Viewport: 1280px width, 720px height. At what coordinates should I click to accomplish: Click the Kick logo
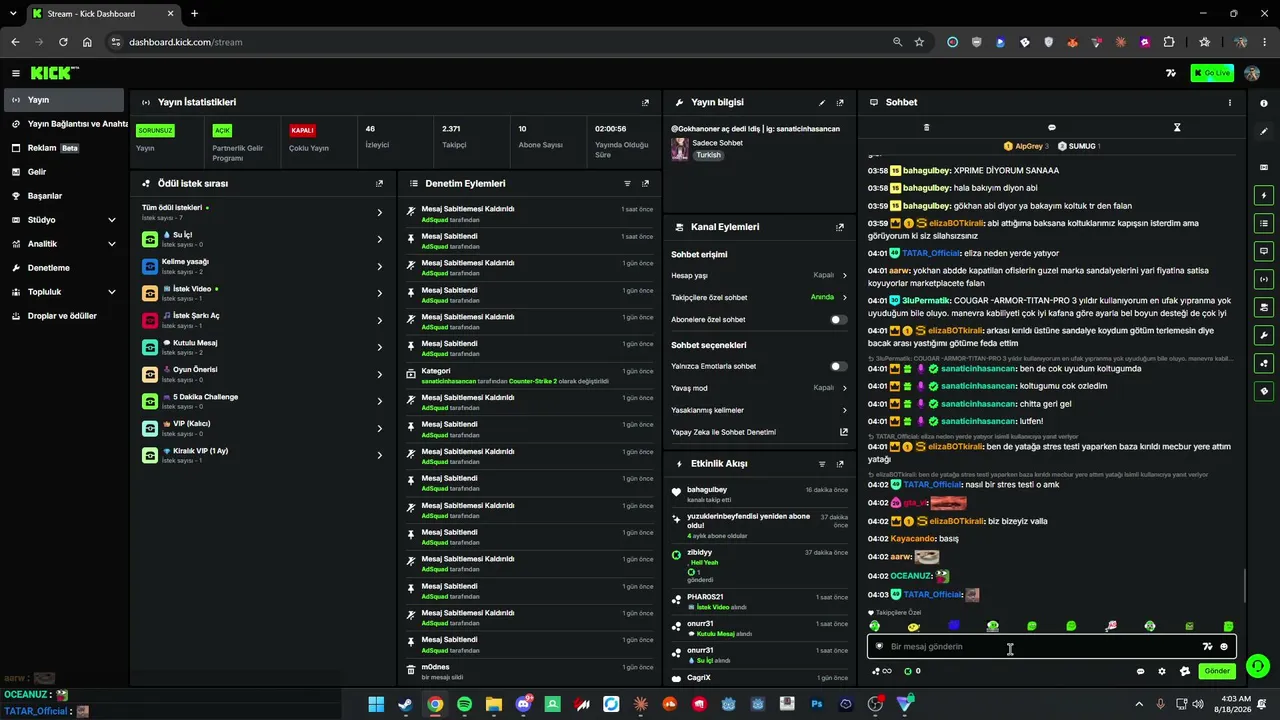54,73
